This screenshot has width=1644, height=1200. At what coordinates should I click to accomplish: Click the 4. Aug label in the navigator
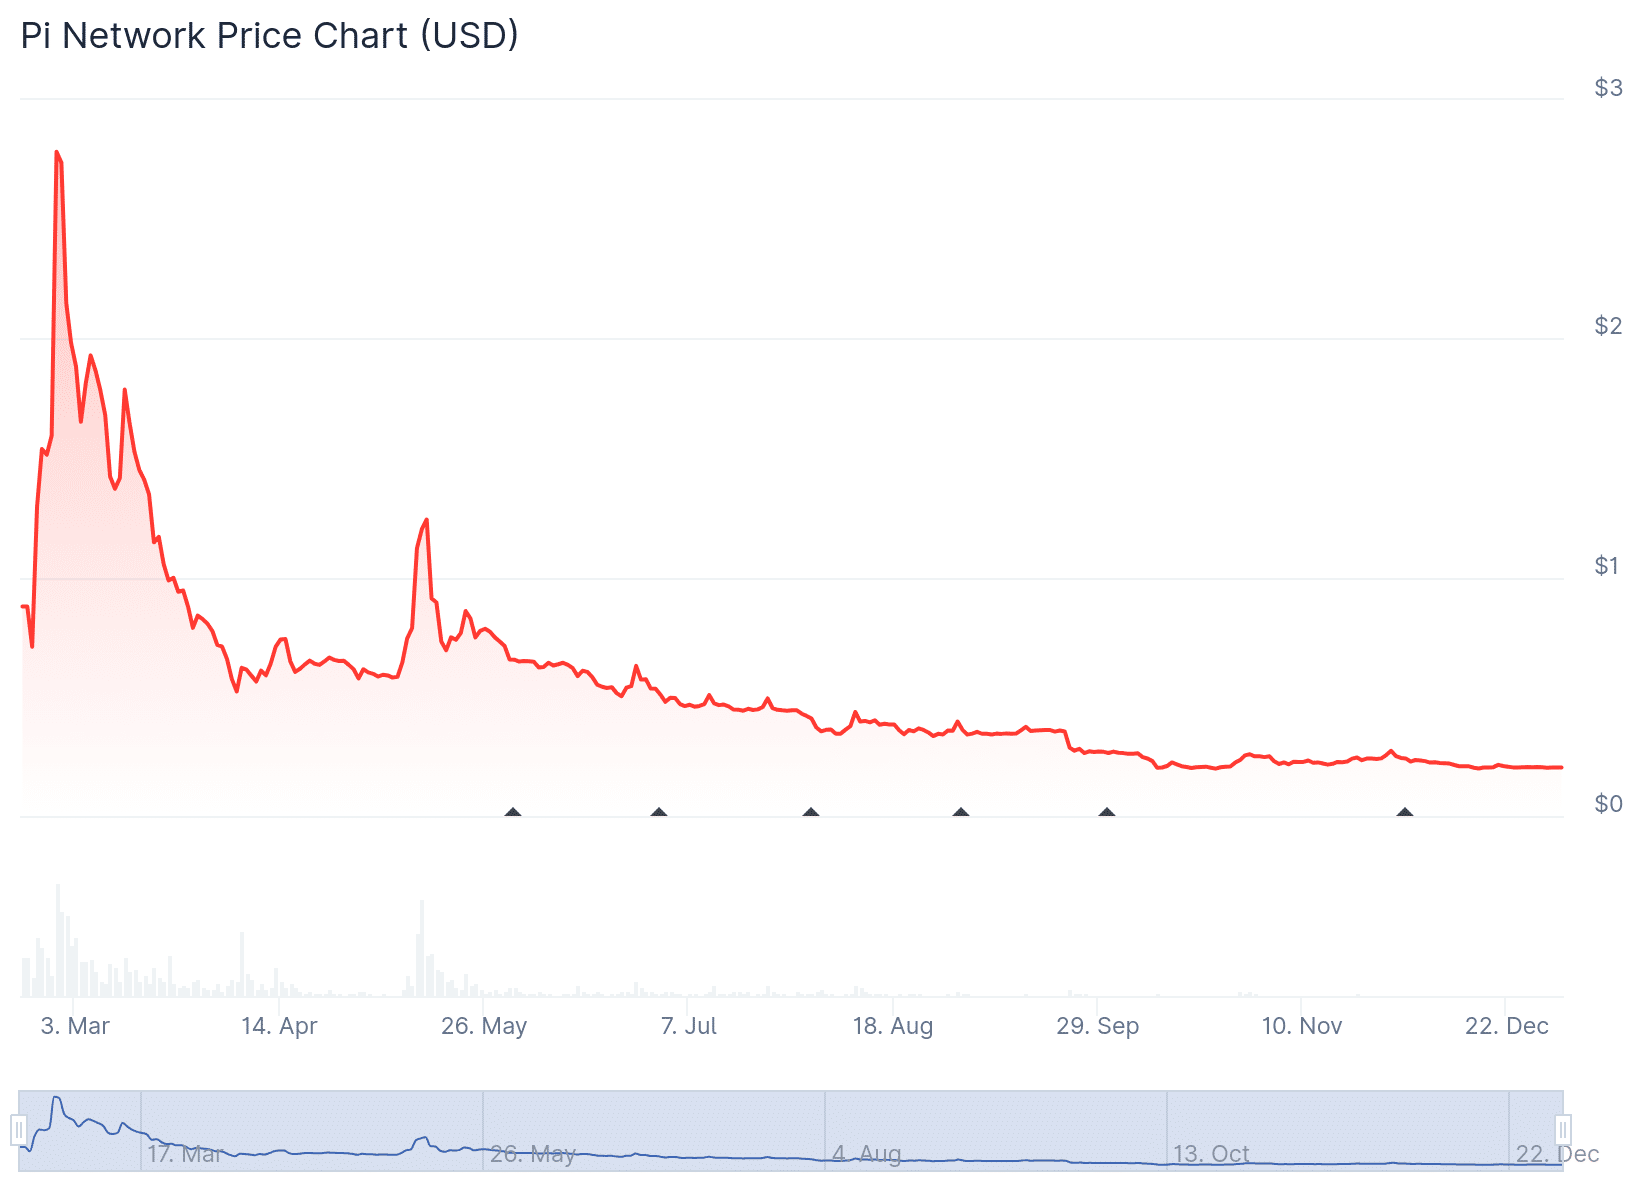(867, 1154)
